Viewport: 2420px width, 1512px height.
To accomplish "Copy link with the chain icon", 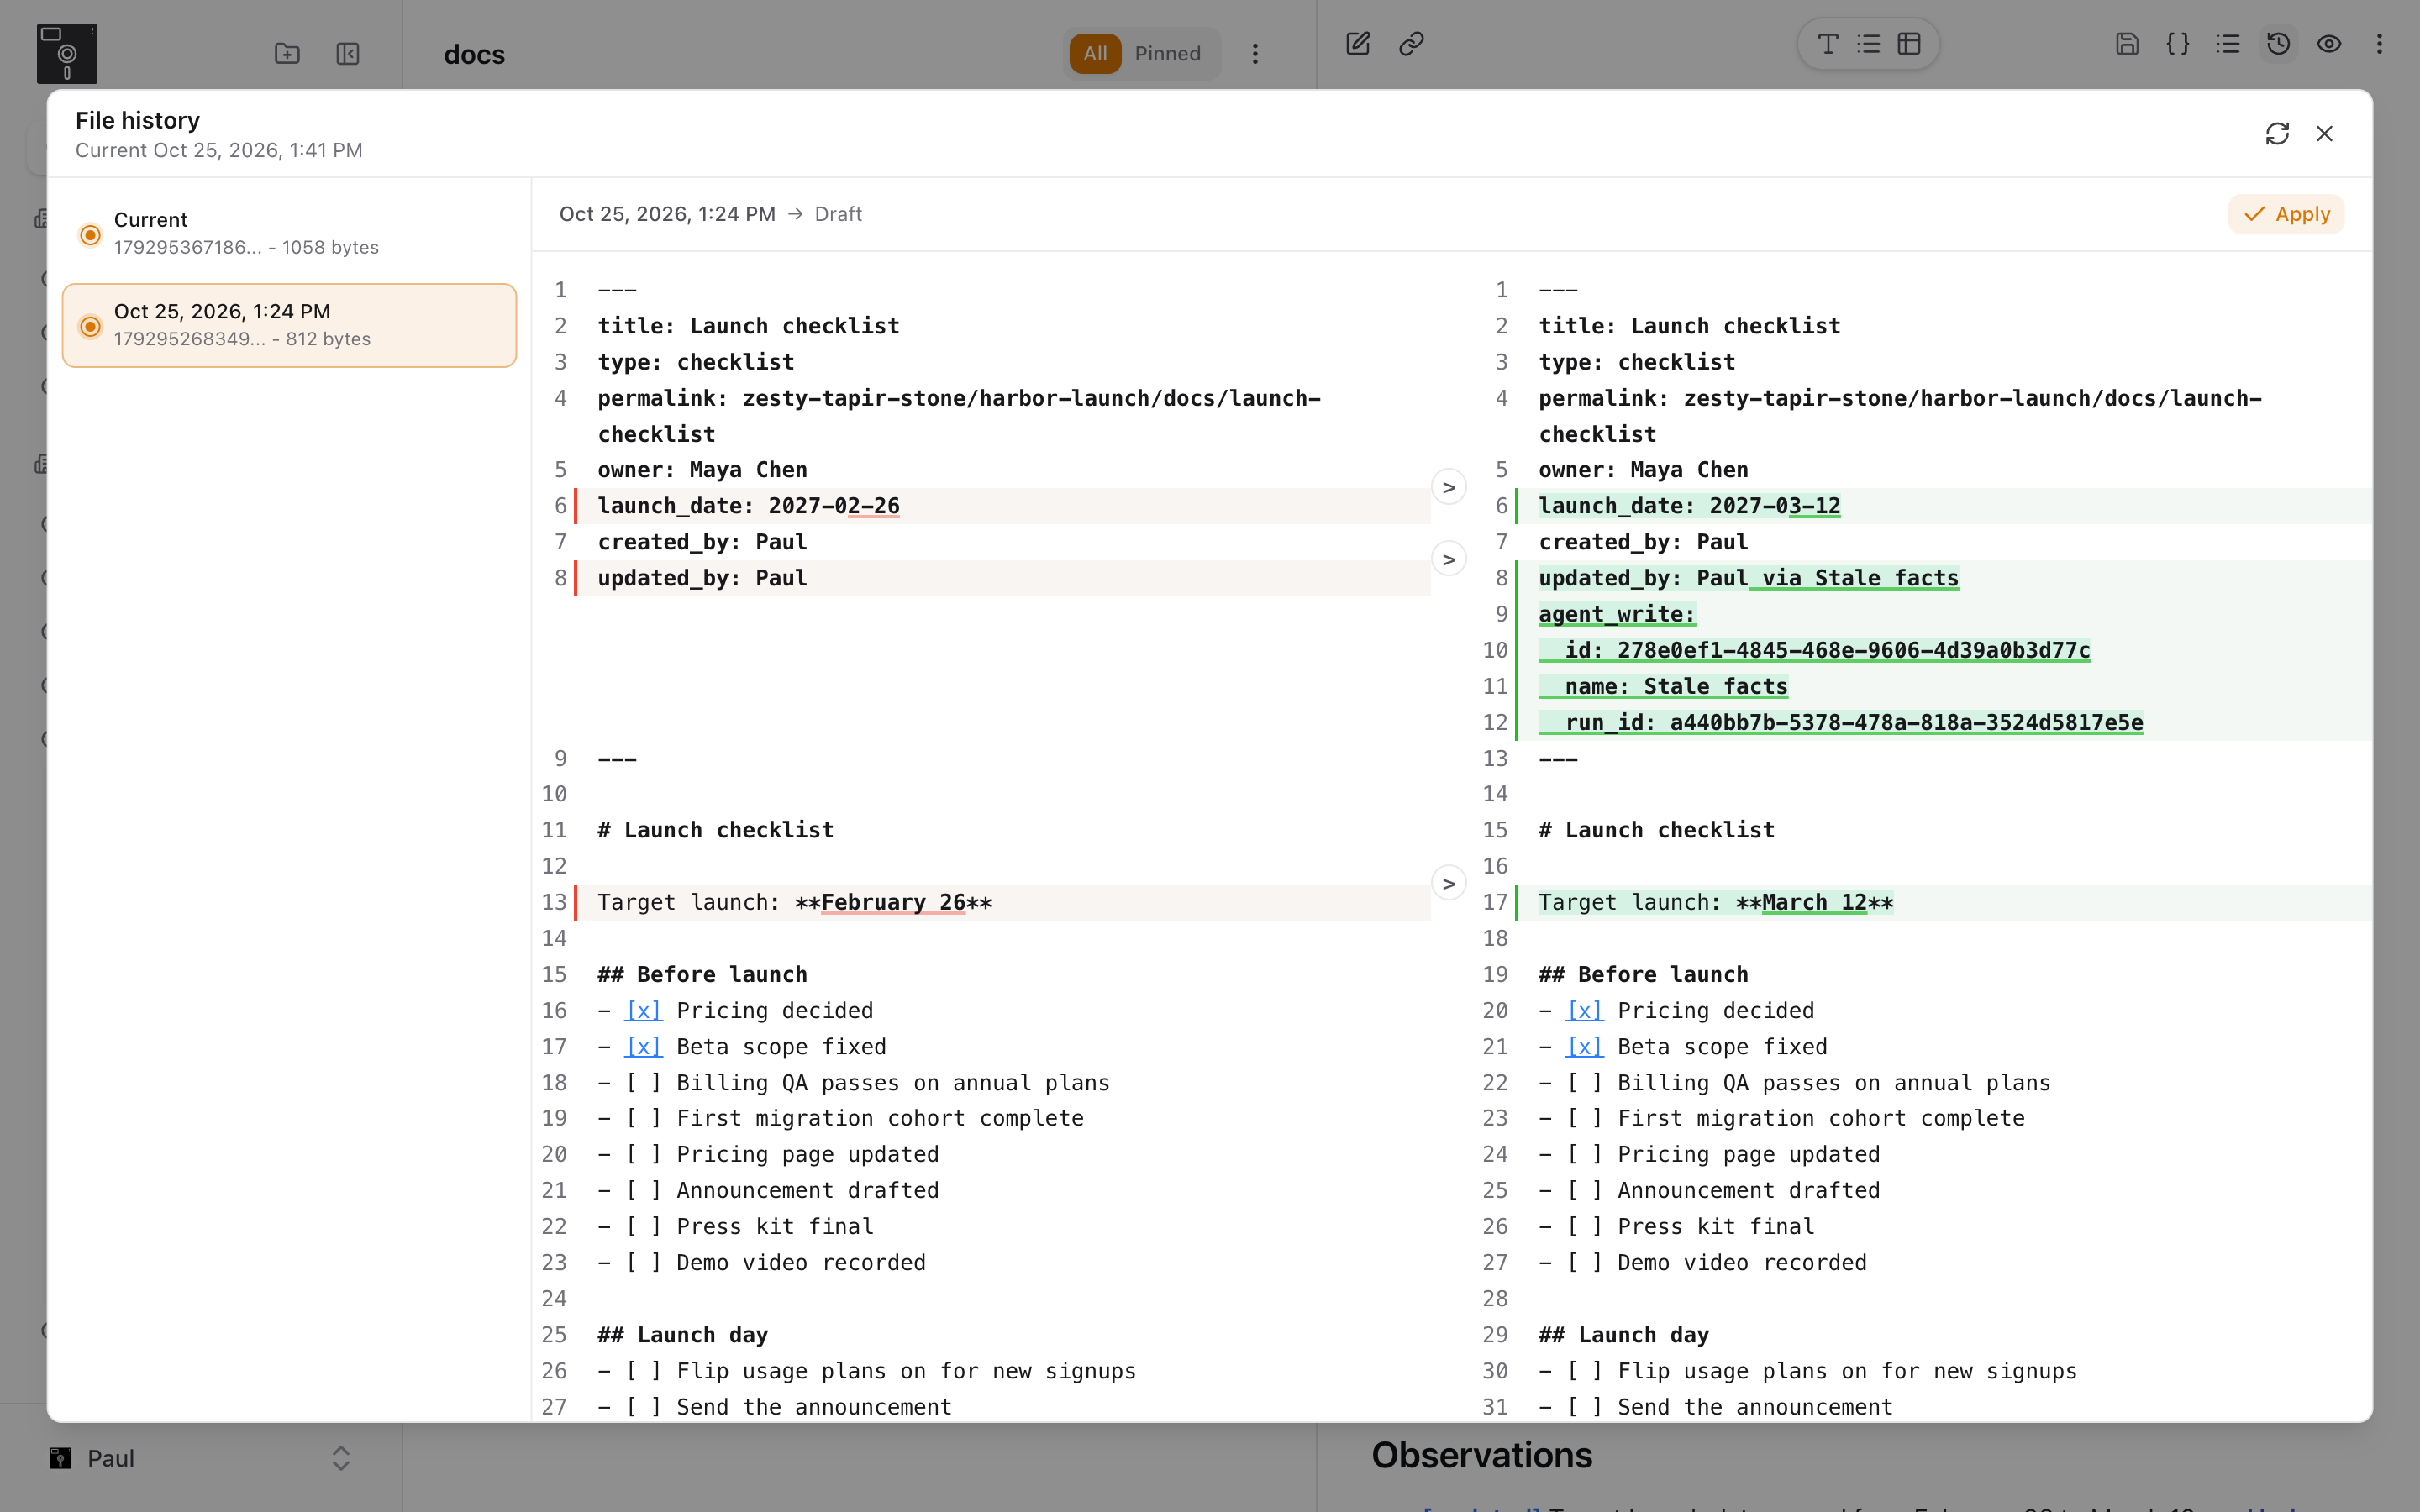I will click(1411, 43).
